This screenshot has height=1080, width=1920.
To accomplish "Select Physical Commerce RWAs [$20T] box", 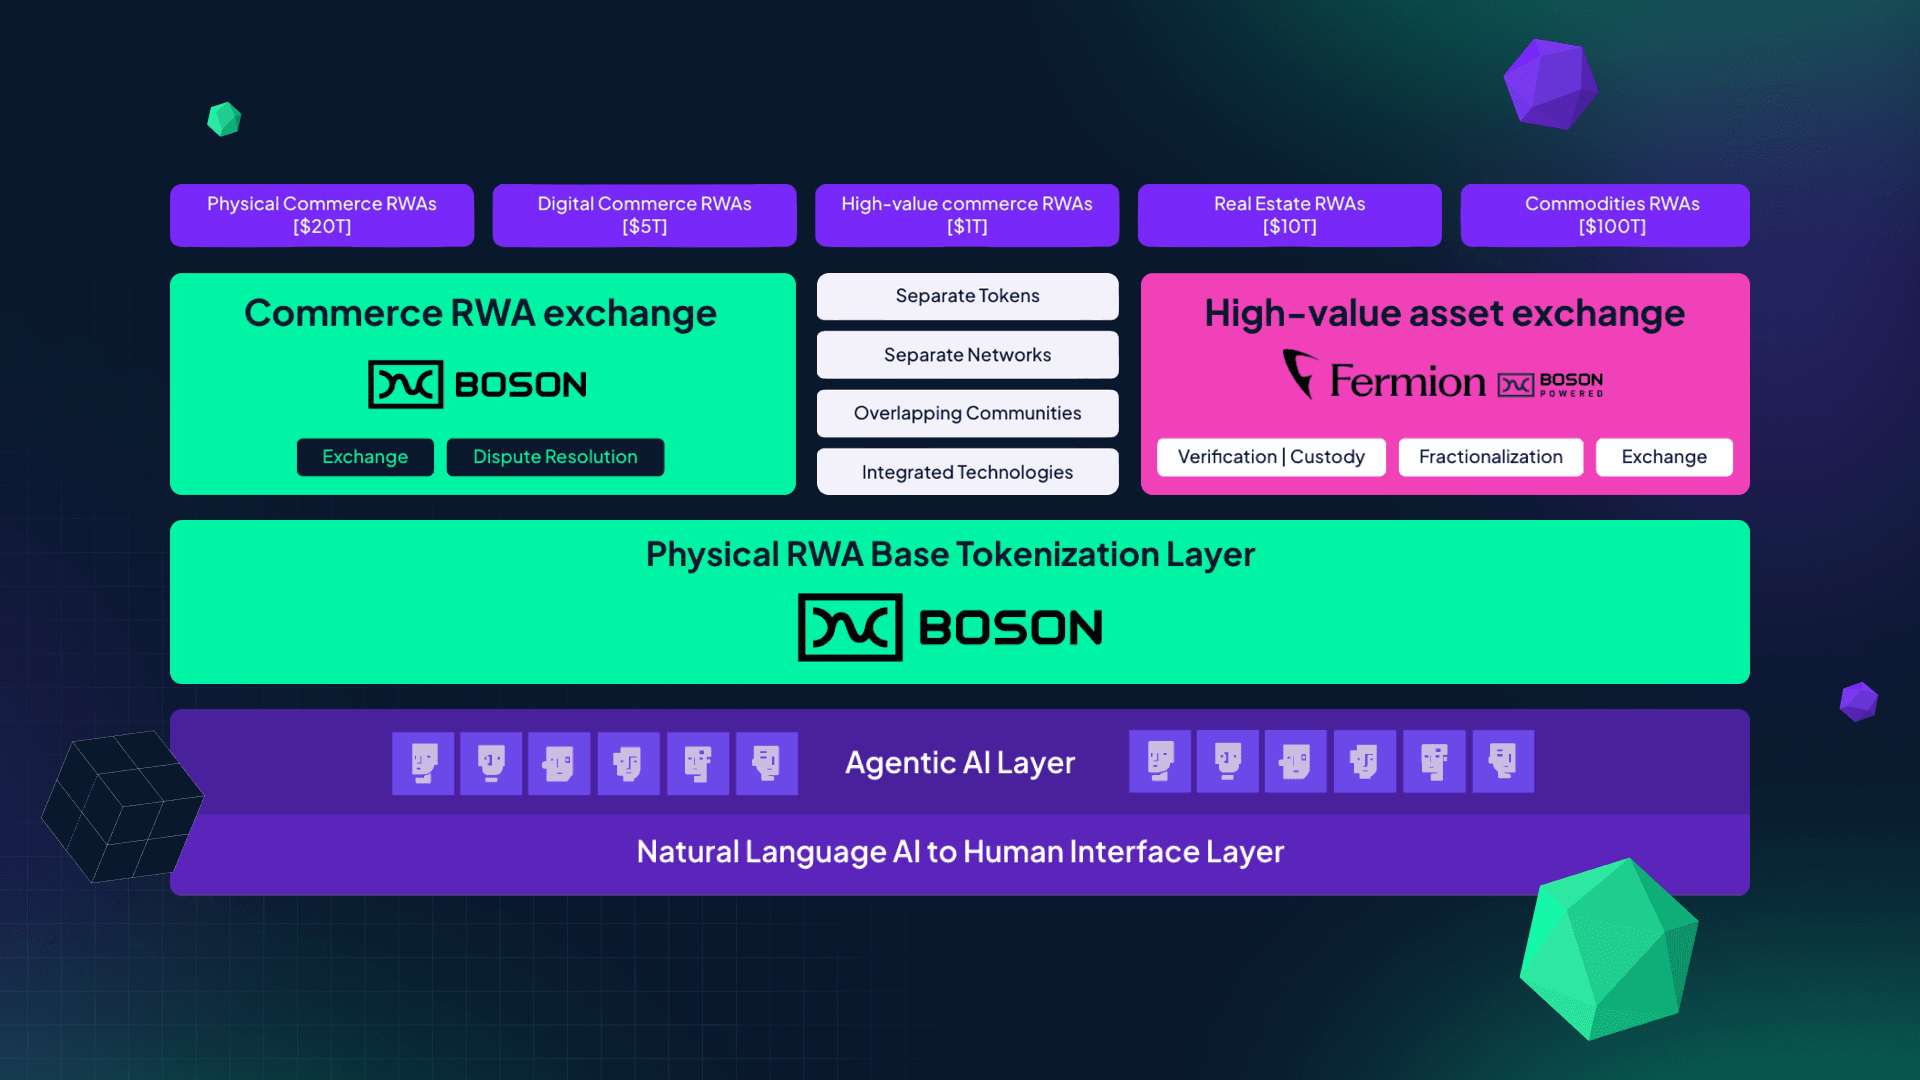I will [x=322, y=215].
